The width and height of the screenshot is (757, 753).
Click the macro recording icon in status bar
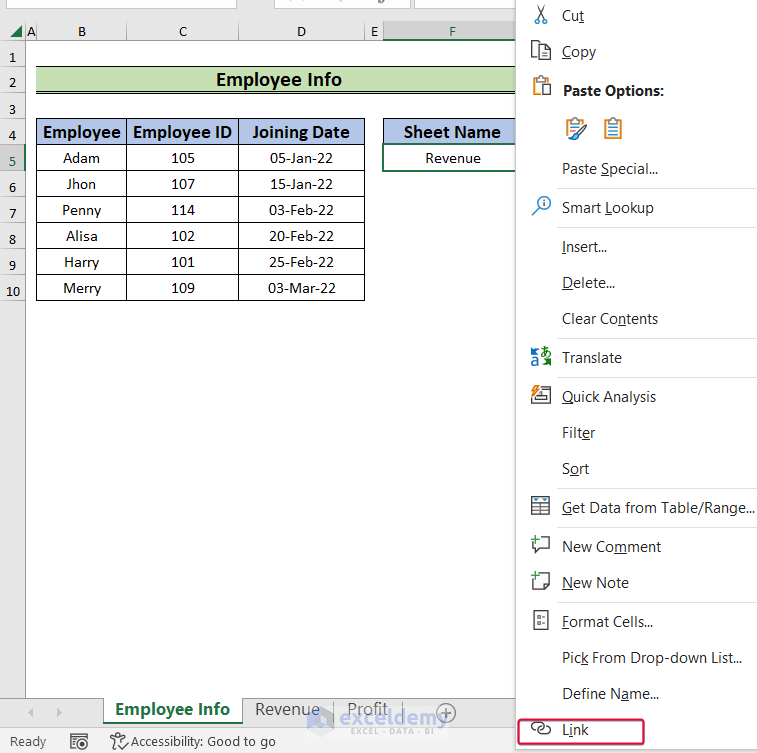point(79,741)
